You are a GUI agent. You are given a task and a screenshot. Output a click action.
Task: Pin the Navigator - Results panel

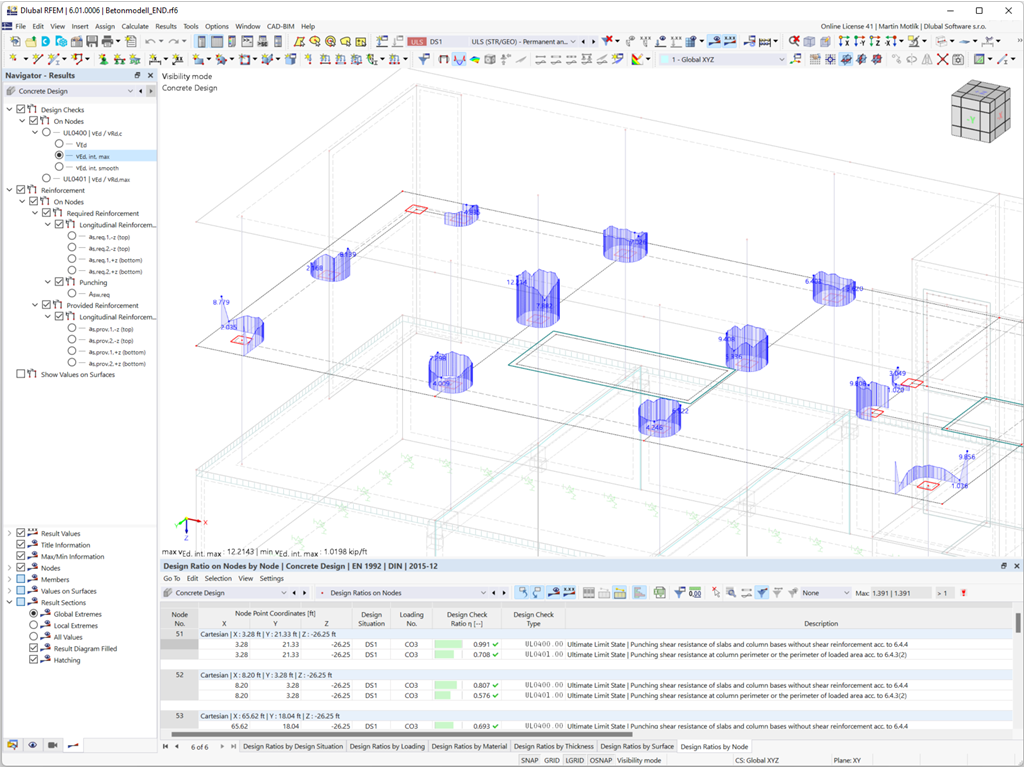pyautogui.click(x=138, y=76)
